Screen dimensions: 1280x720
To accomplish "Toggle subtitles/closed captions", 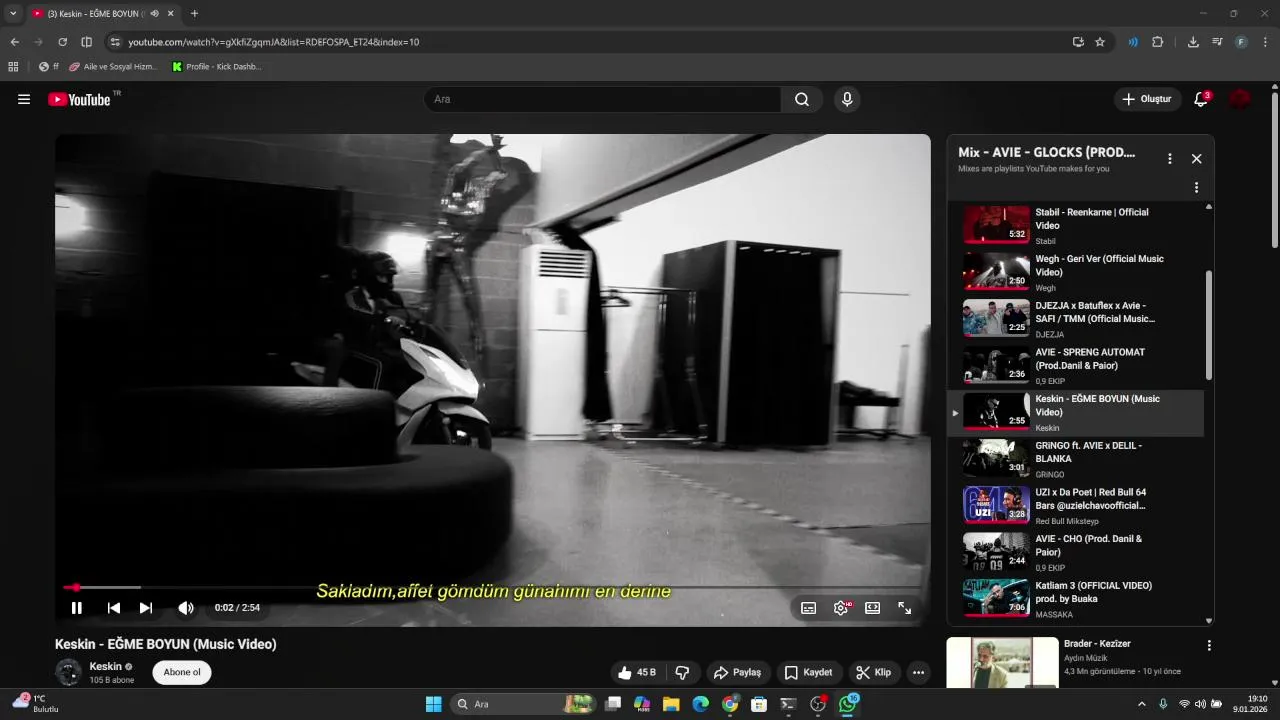I will click(809, 608).
